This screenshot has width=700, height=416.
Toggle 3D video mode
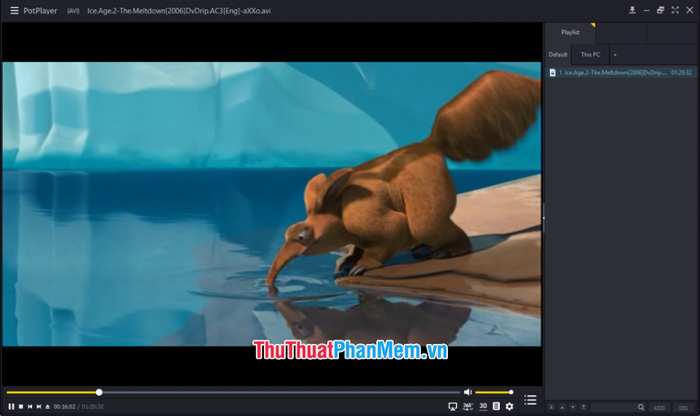coord(483,406)
